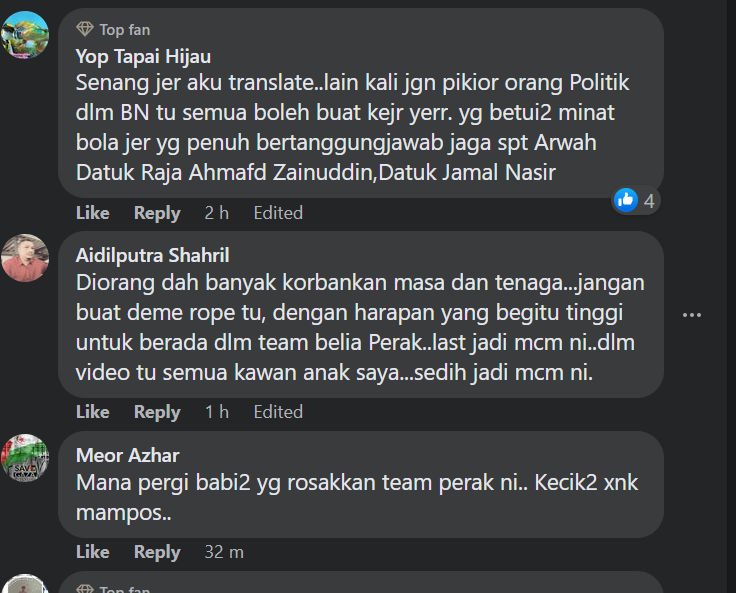Open the three-dot comment options menu

click(692, 315)
